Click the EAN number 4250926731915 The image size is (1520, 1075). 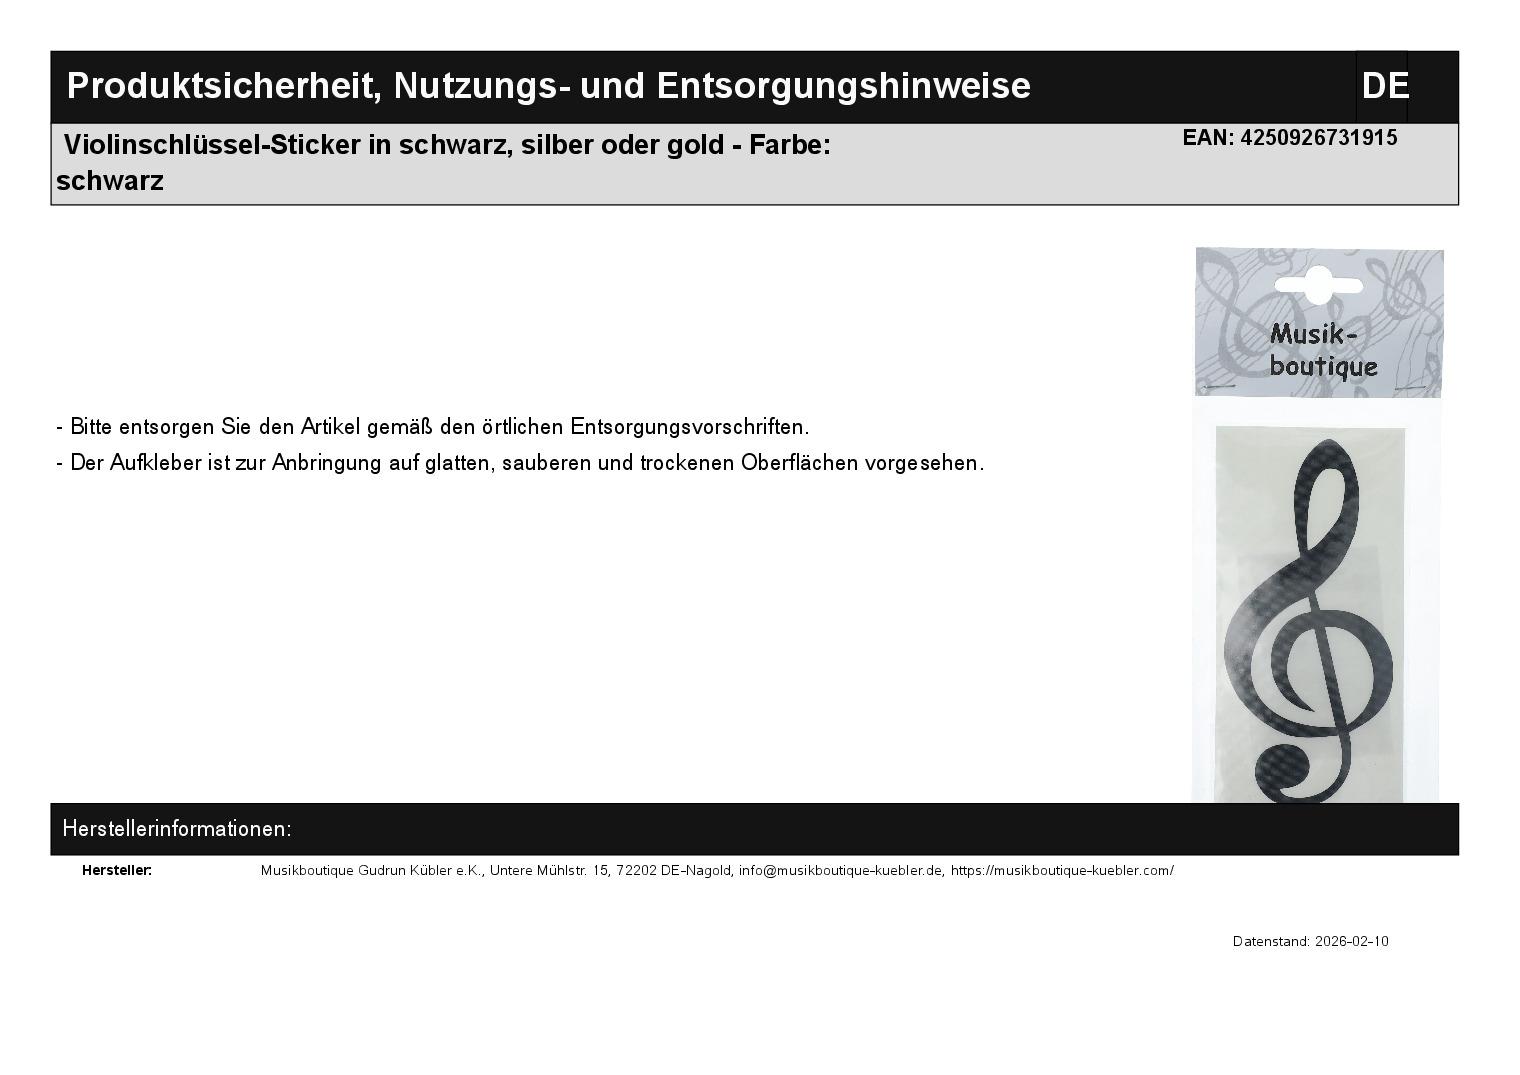tap(1318, 138)
